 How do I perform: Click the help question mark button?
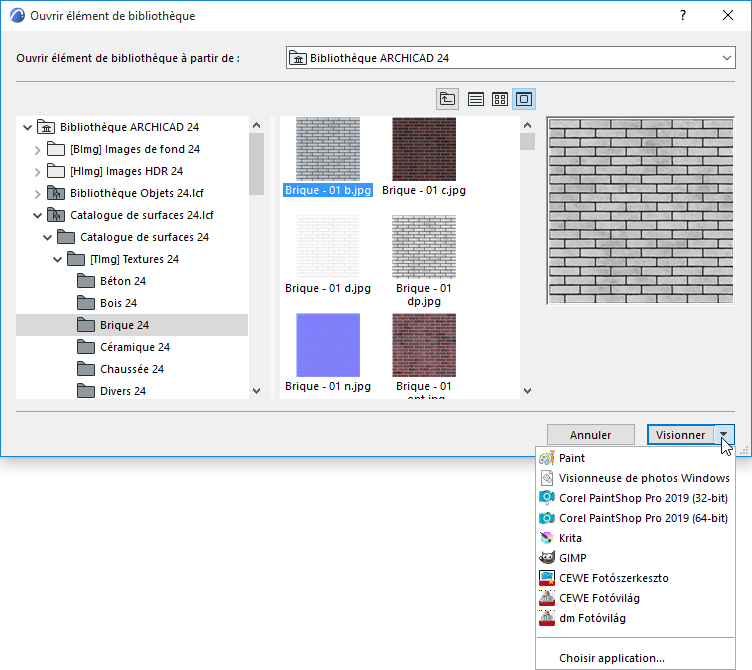[683, 15]
